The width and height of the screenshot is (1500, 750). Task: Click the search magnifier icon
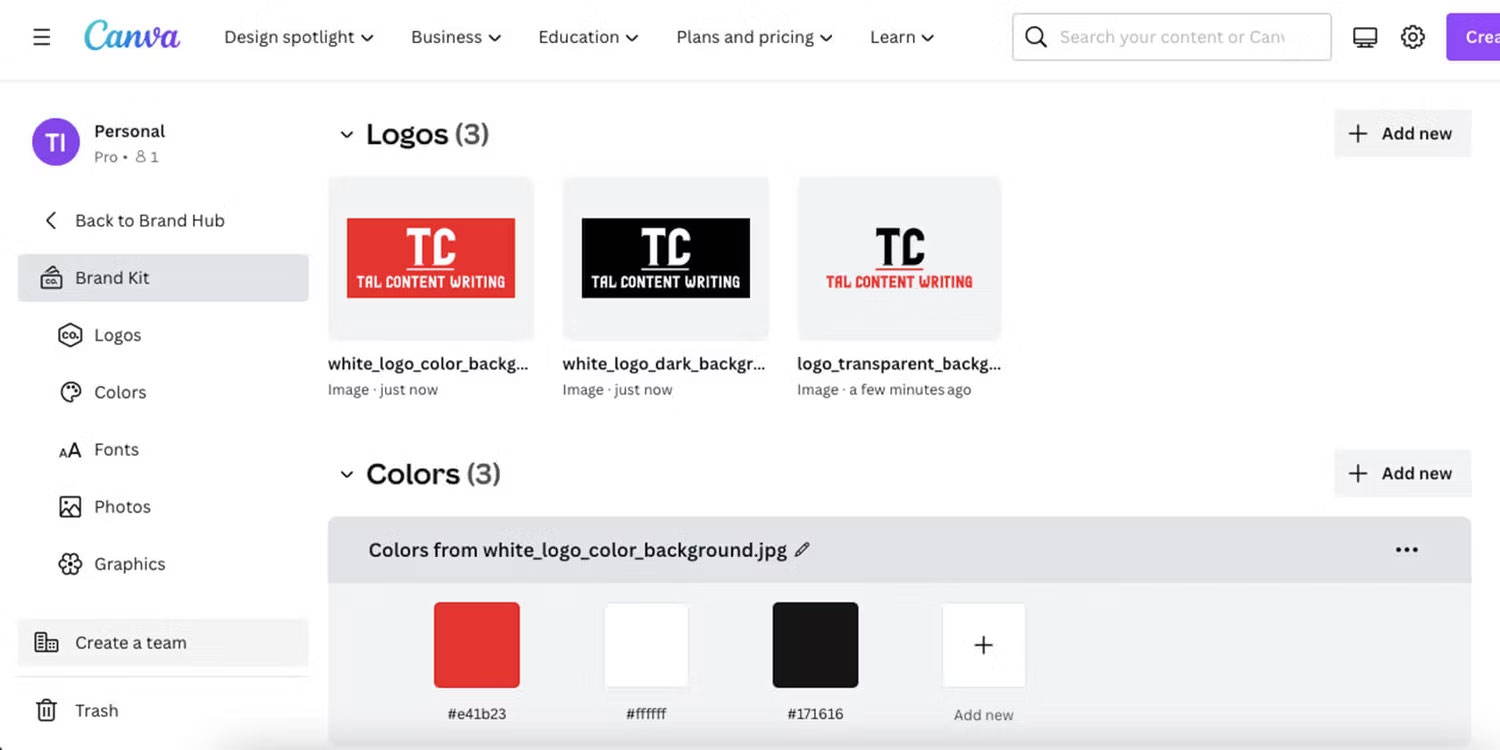(1037, 37)
